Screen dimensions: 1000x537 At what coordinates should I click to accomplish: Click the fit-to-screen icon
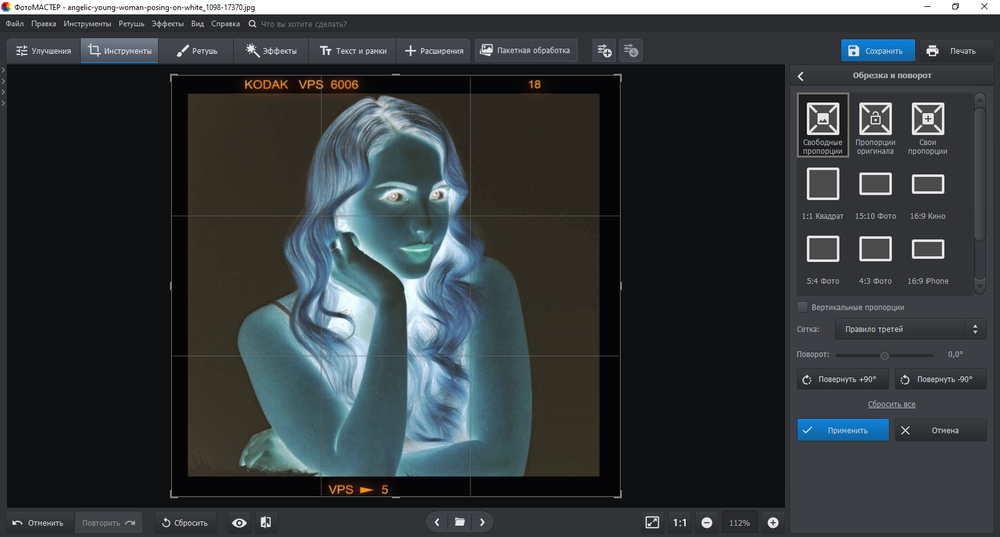coord(652,522)
